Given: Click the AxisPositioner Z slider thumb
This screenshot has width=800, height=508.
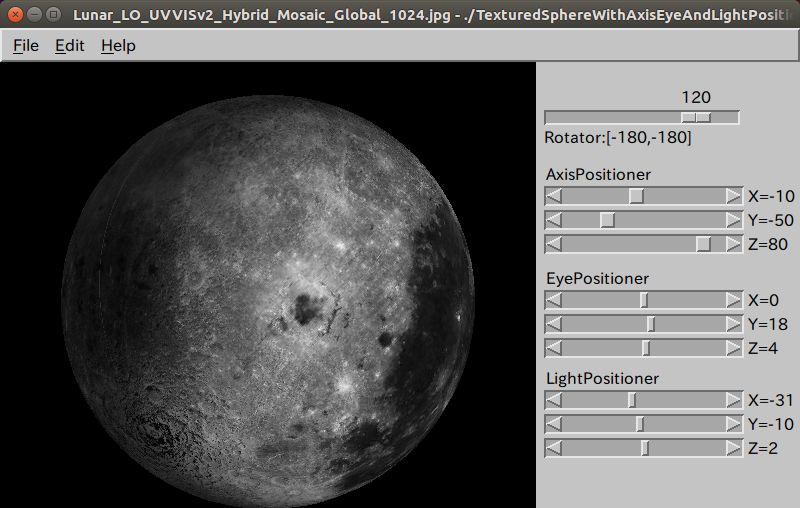Looking at the screenshot, I should click(704, 244).
